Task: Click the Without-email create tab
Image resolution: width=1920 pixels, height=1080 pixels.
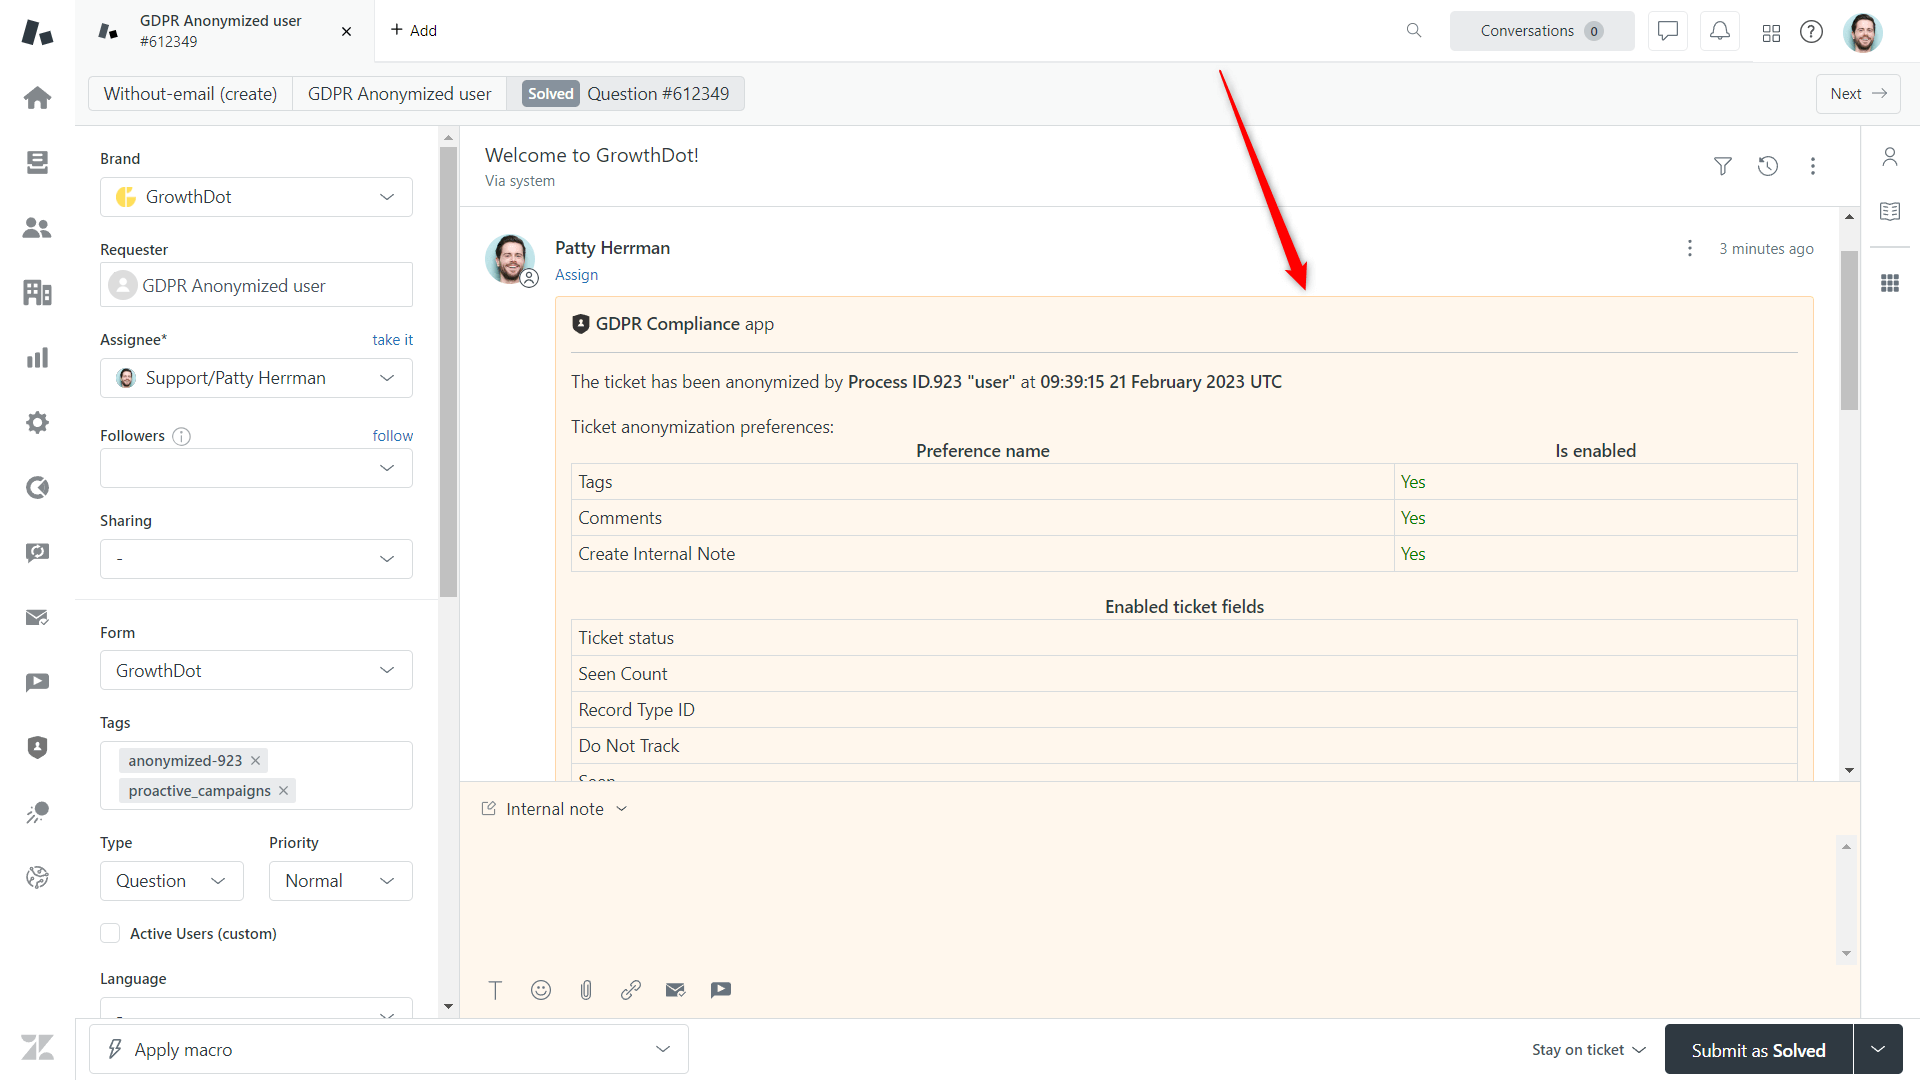Action: click(191, 94)
